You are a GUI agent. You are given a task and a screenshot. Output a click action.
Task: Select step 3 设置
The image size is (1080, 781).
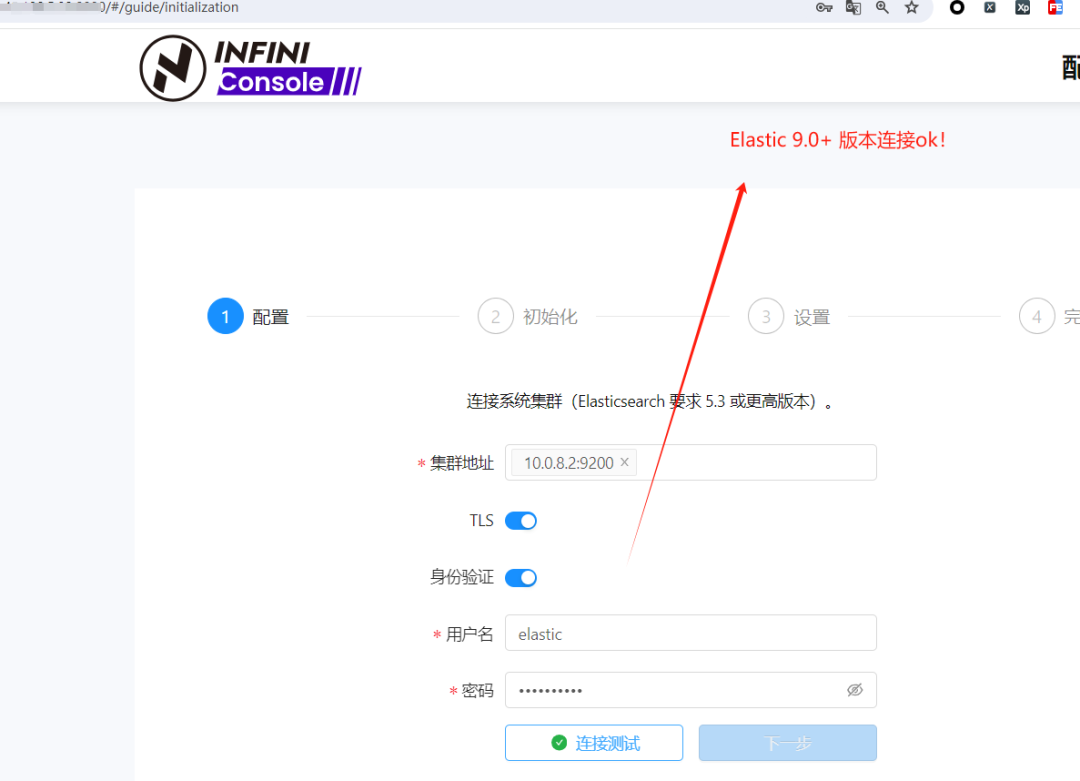pyautogui.click(x=789, y=316)
